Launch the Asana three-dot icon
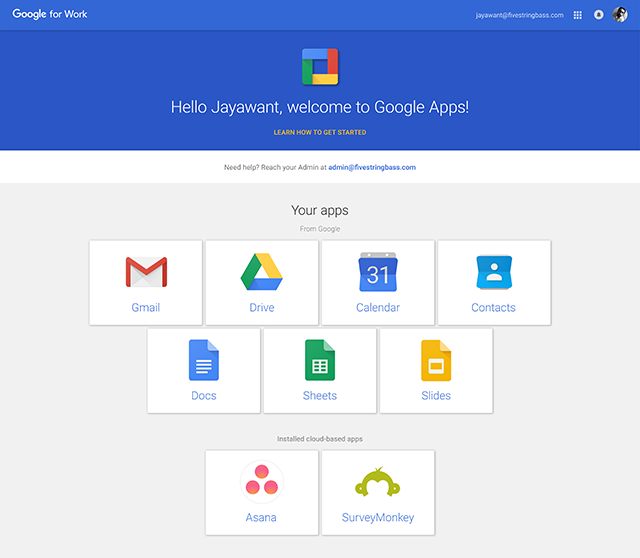 262,482
